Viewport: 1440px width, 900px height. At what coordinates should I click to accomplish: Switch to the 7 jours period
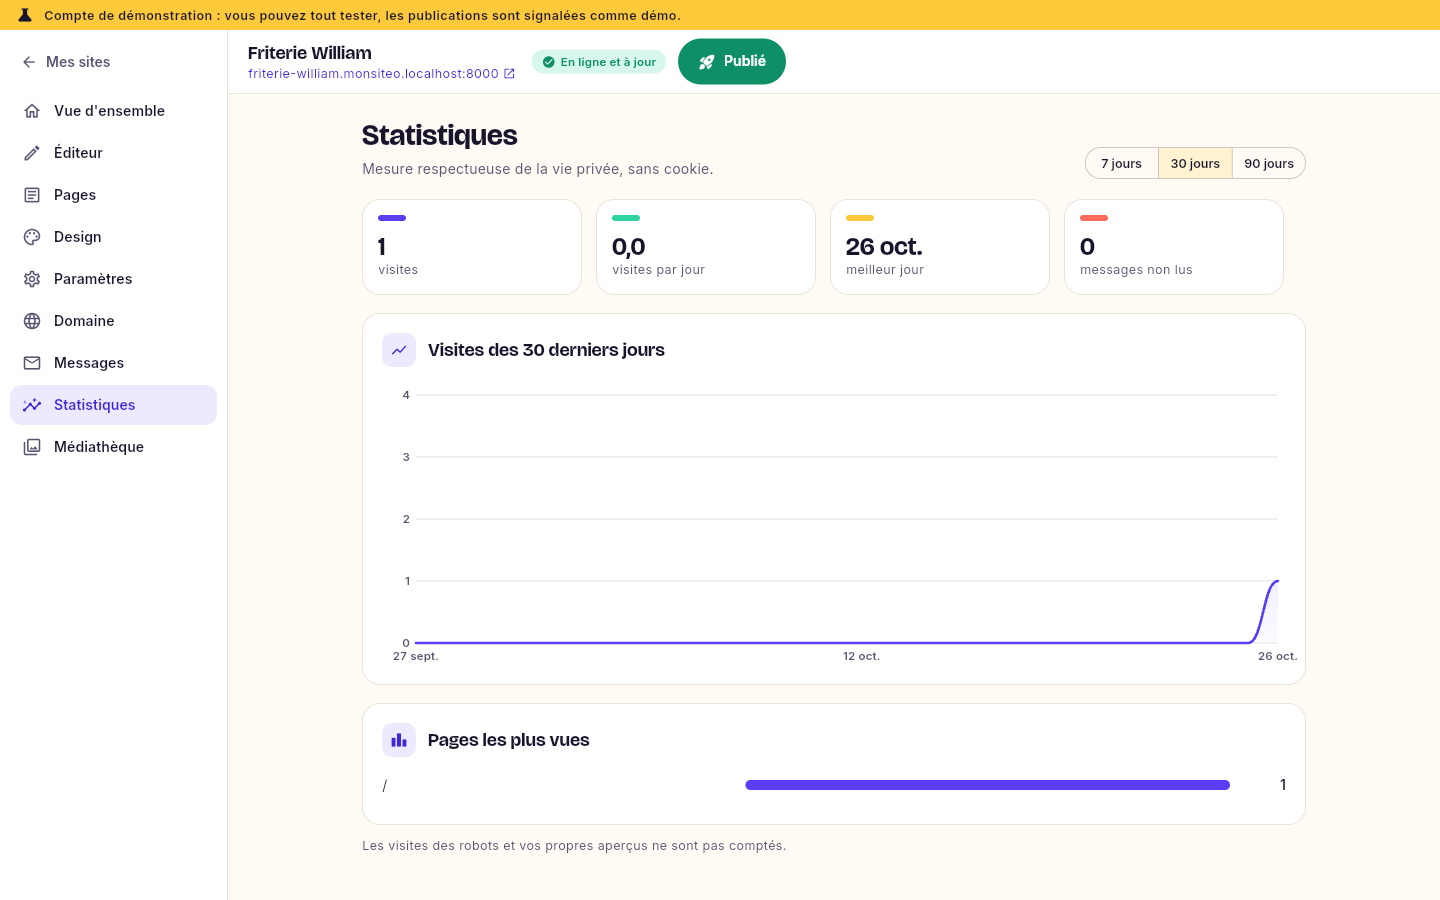[x=1121, y=163]
